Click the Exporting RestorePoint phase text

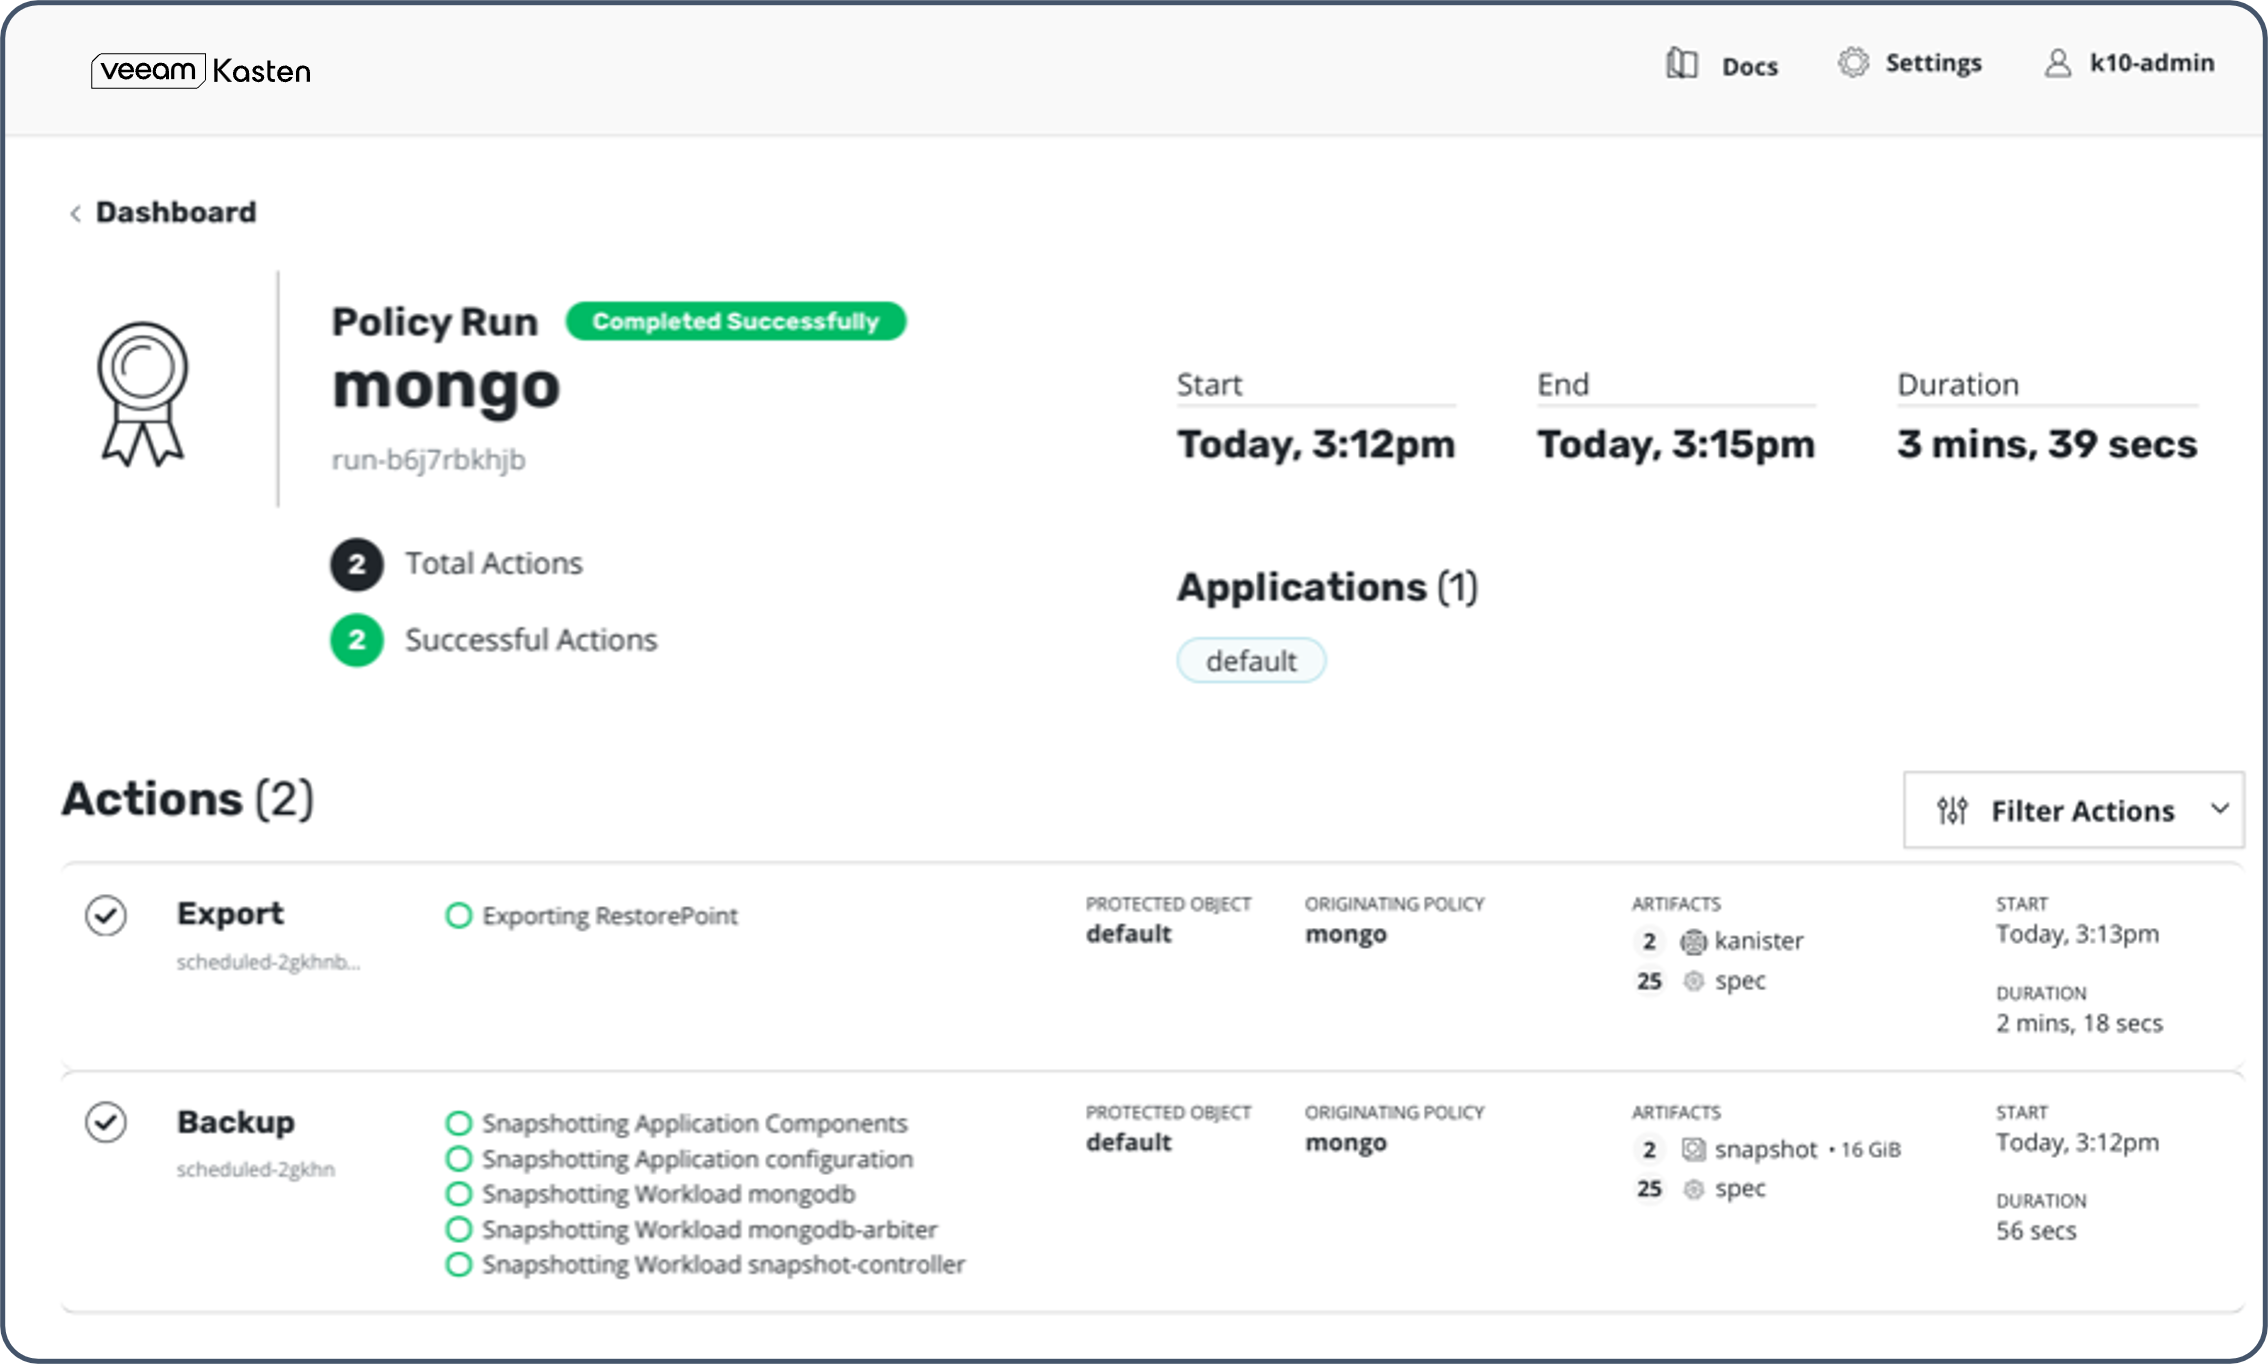[x=610, y=915]
